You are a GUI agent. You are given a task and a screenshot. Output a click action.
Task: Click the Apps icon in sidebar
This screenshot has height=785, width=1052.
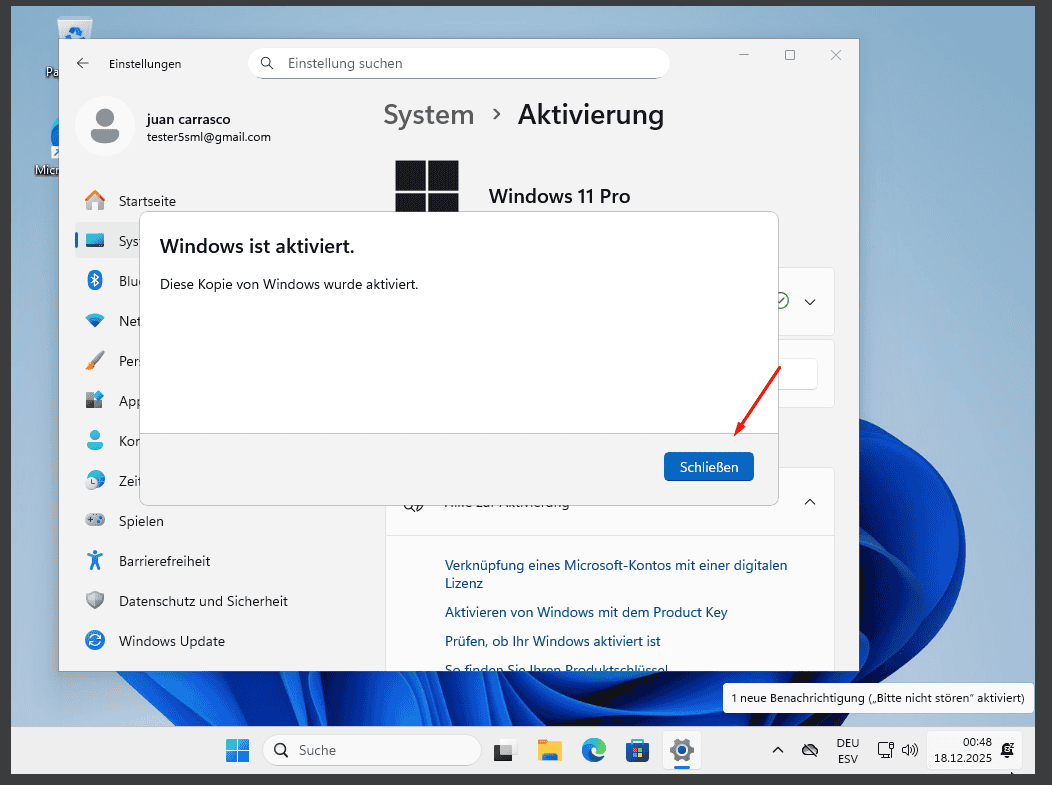[95, 401]
